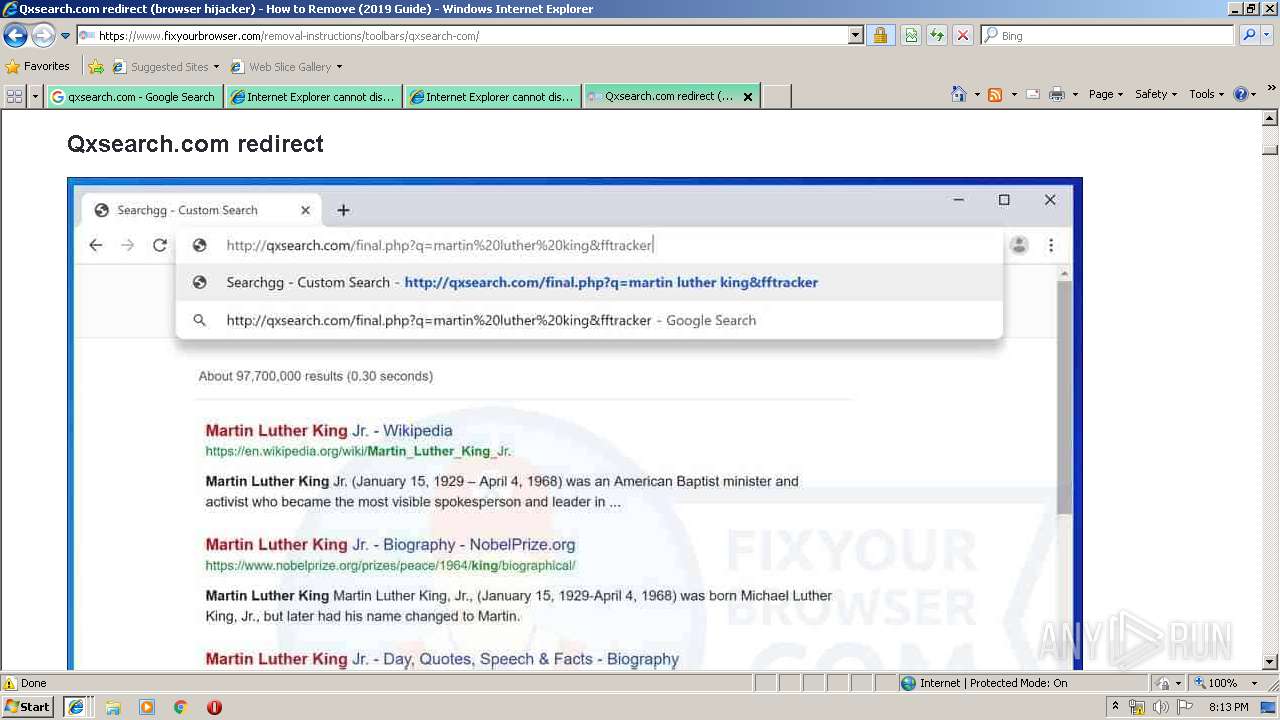1280x720 pixels.
Task: Open a new blank tab
Action: pos(776,97)
